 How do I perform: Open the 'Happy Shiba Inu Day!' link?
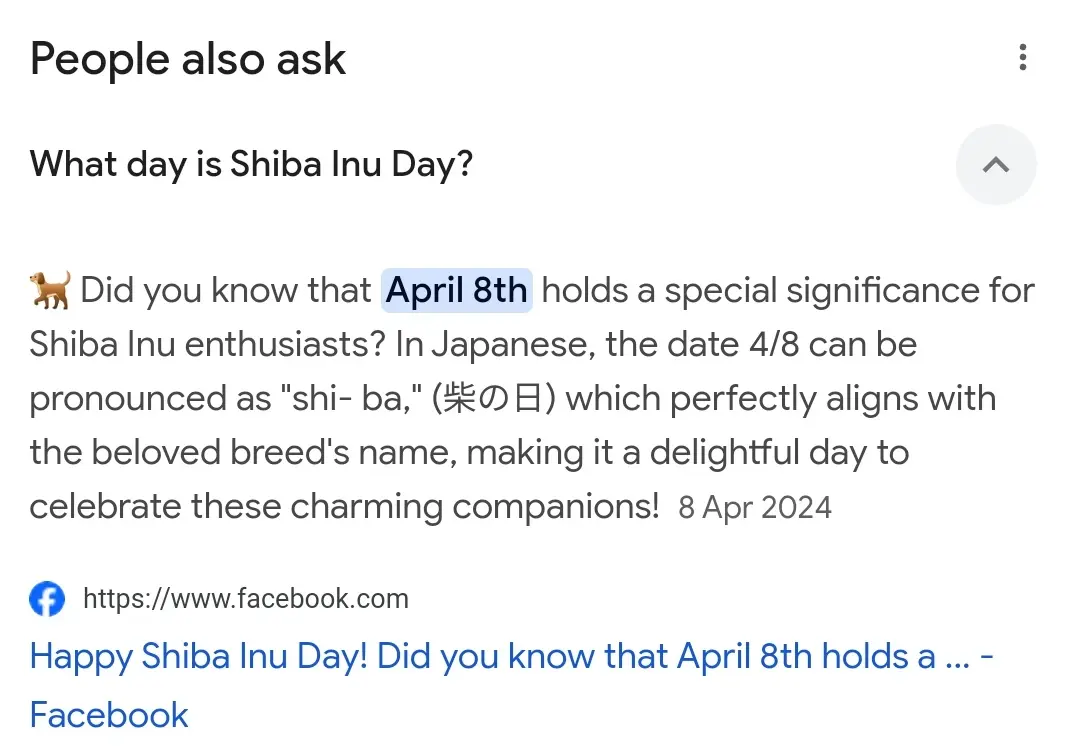(x=482, y=656)
